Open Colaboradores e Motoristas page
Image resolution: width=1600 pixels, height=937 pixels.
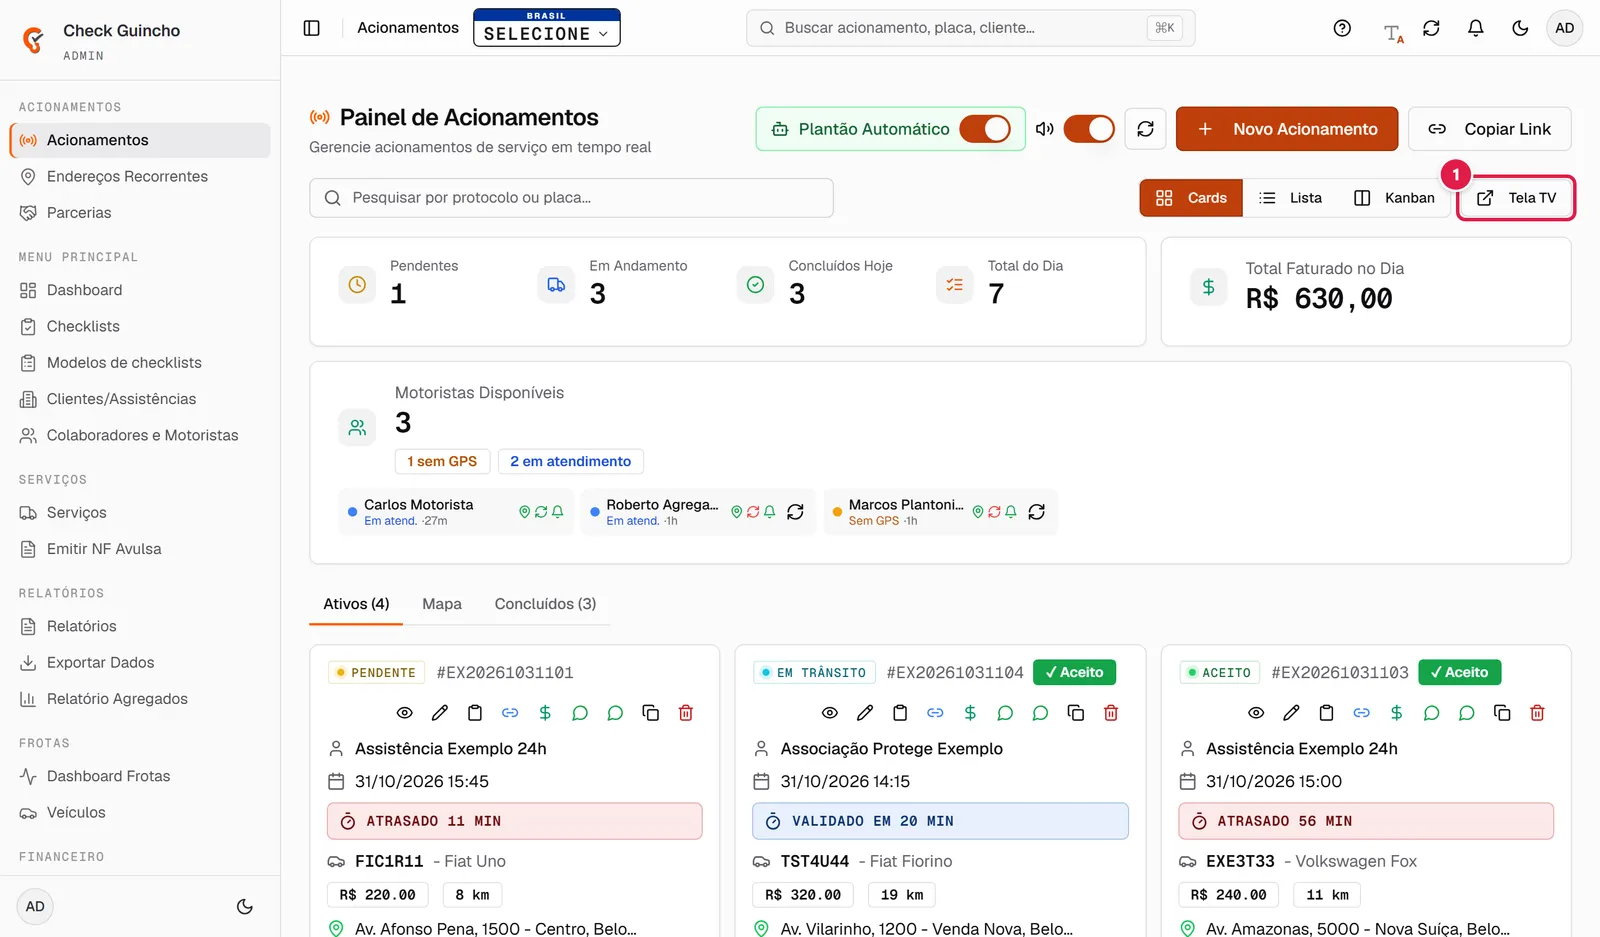[x=142, y=436]
